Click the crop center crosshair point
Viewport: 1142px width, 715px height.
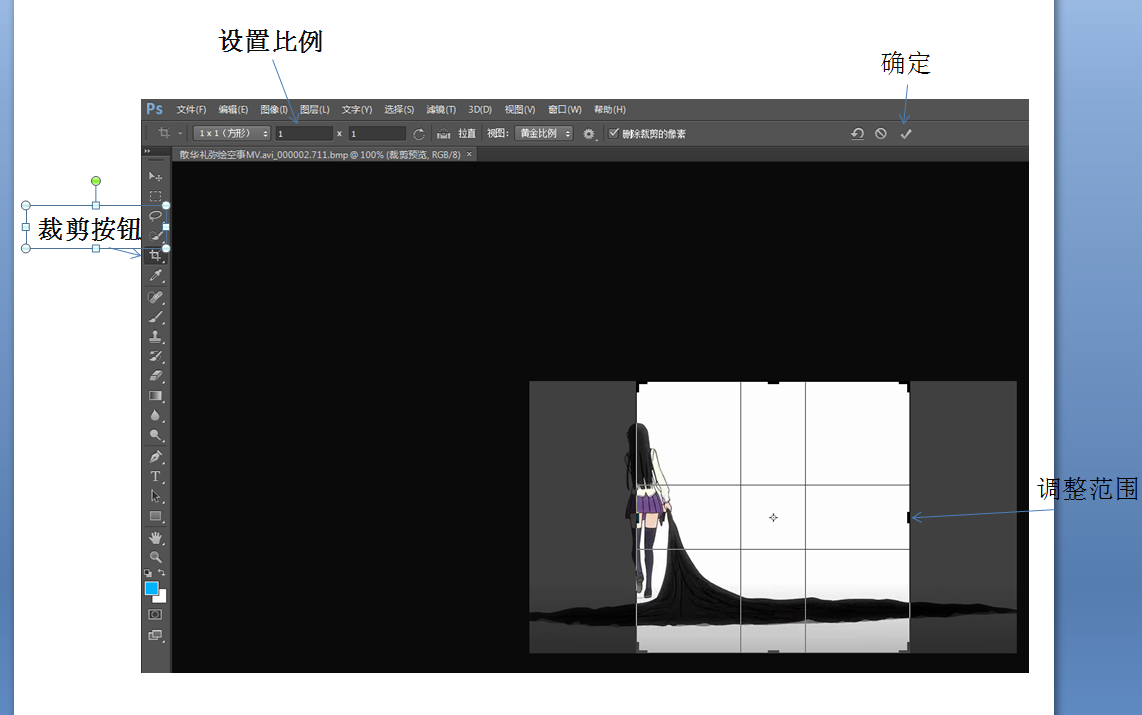point(773,518)
